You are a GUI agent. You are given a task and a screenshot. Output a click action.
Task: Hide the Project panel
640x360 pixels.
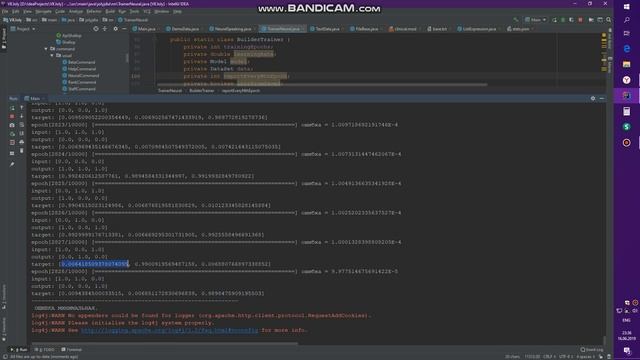(x=124, y=29)
